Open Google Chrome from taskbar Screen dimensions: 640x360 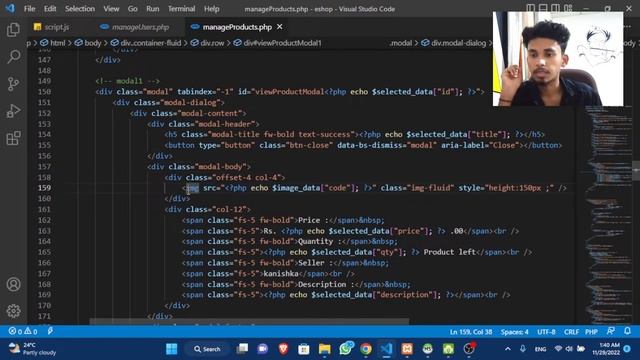[x=366, y=349]
